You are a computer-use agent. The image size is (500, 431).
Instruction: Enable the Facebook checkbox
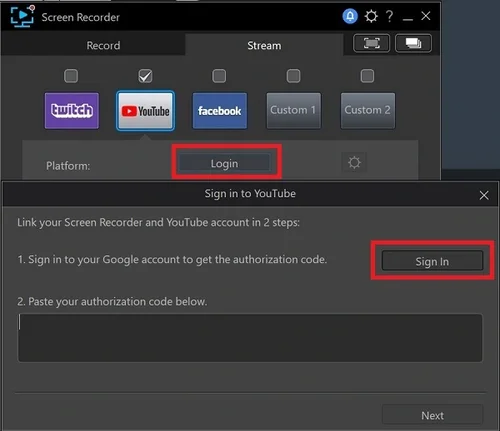(219, 76)
